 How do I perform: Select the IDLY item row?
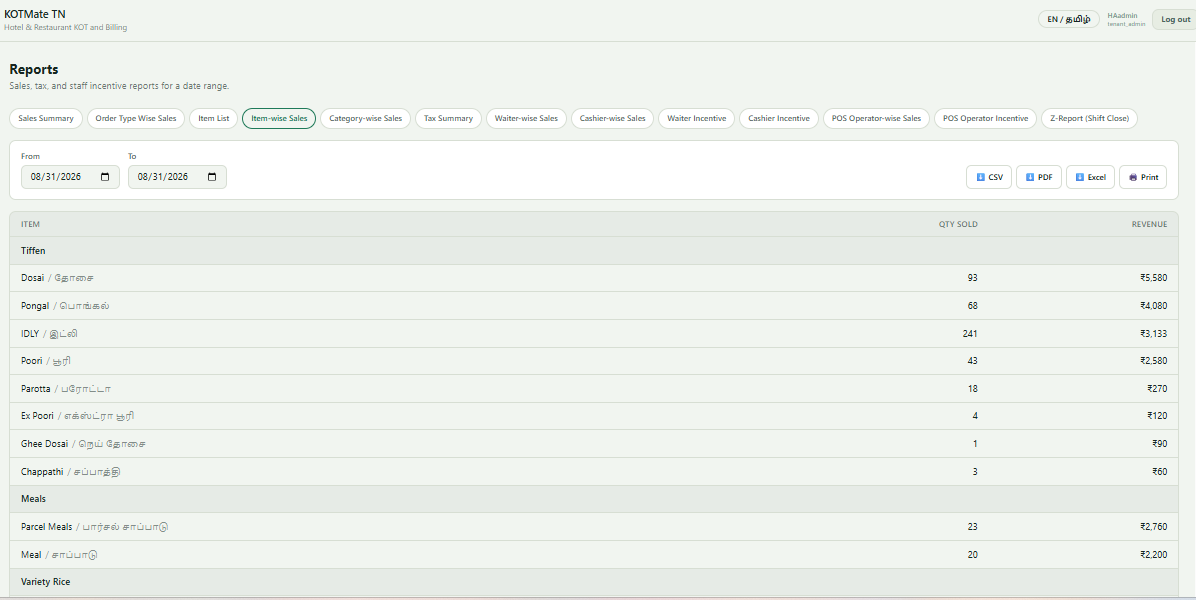[x=593, y=333]
